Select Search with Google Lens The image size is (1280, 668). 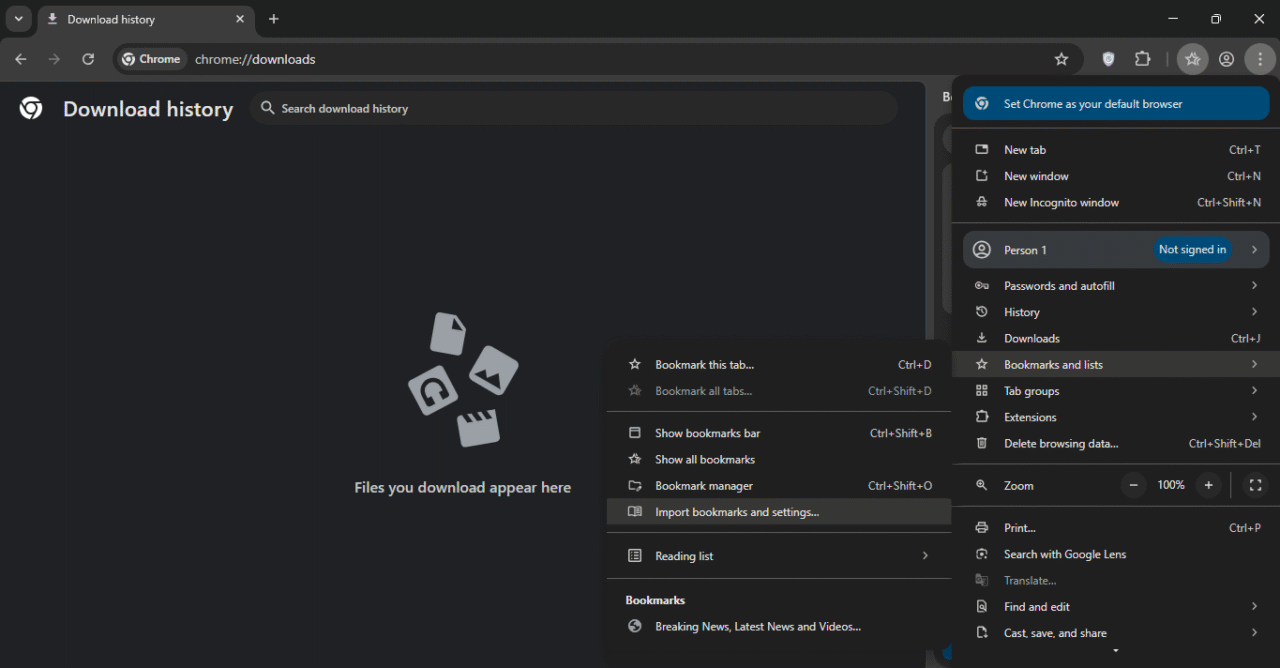[1116, 554]
